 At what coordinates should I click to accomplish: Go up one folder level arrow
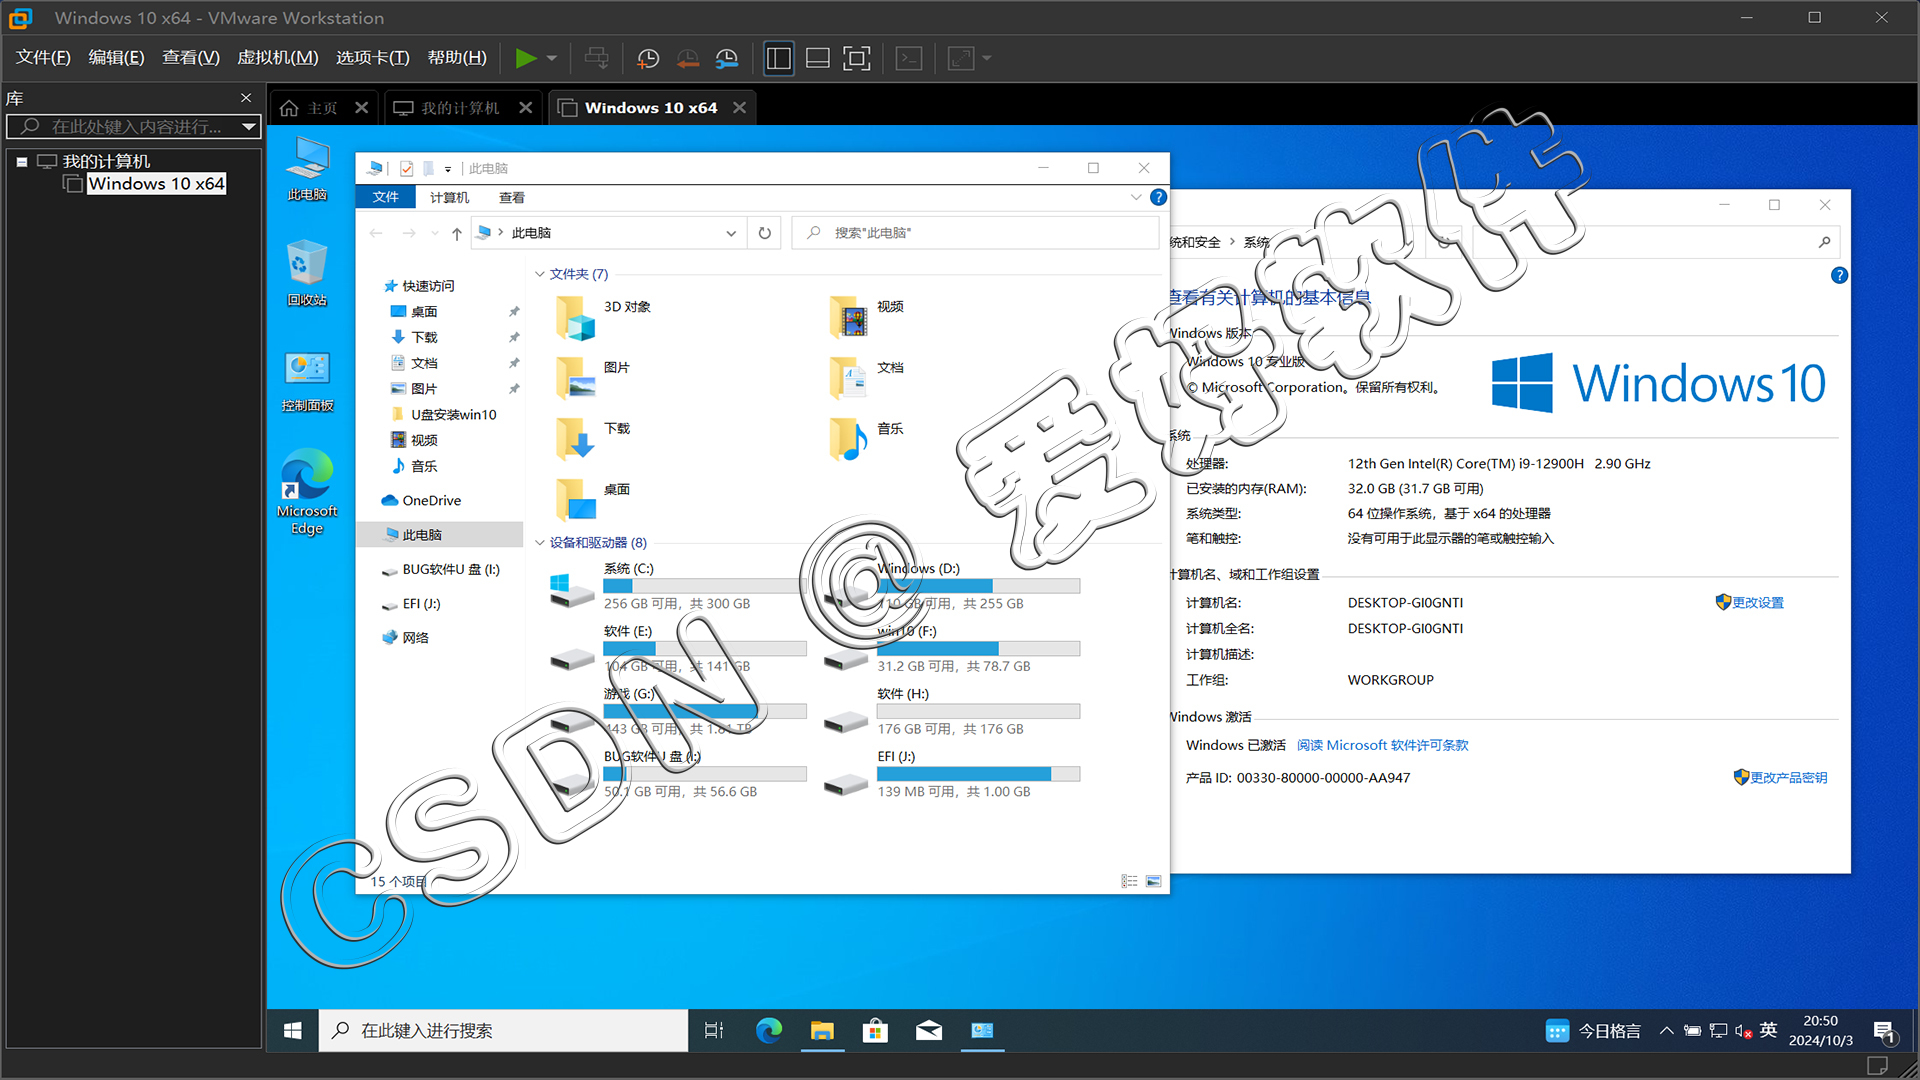(x=456, y=233)
